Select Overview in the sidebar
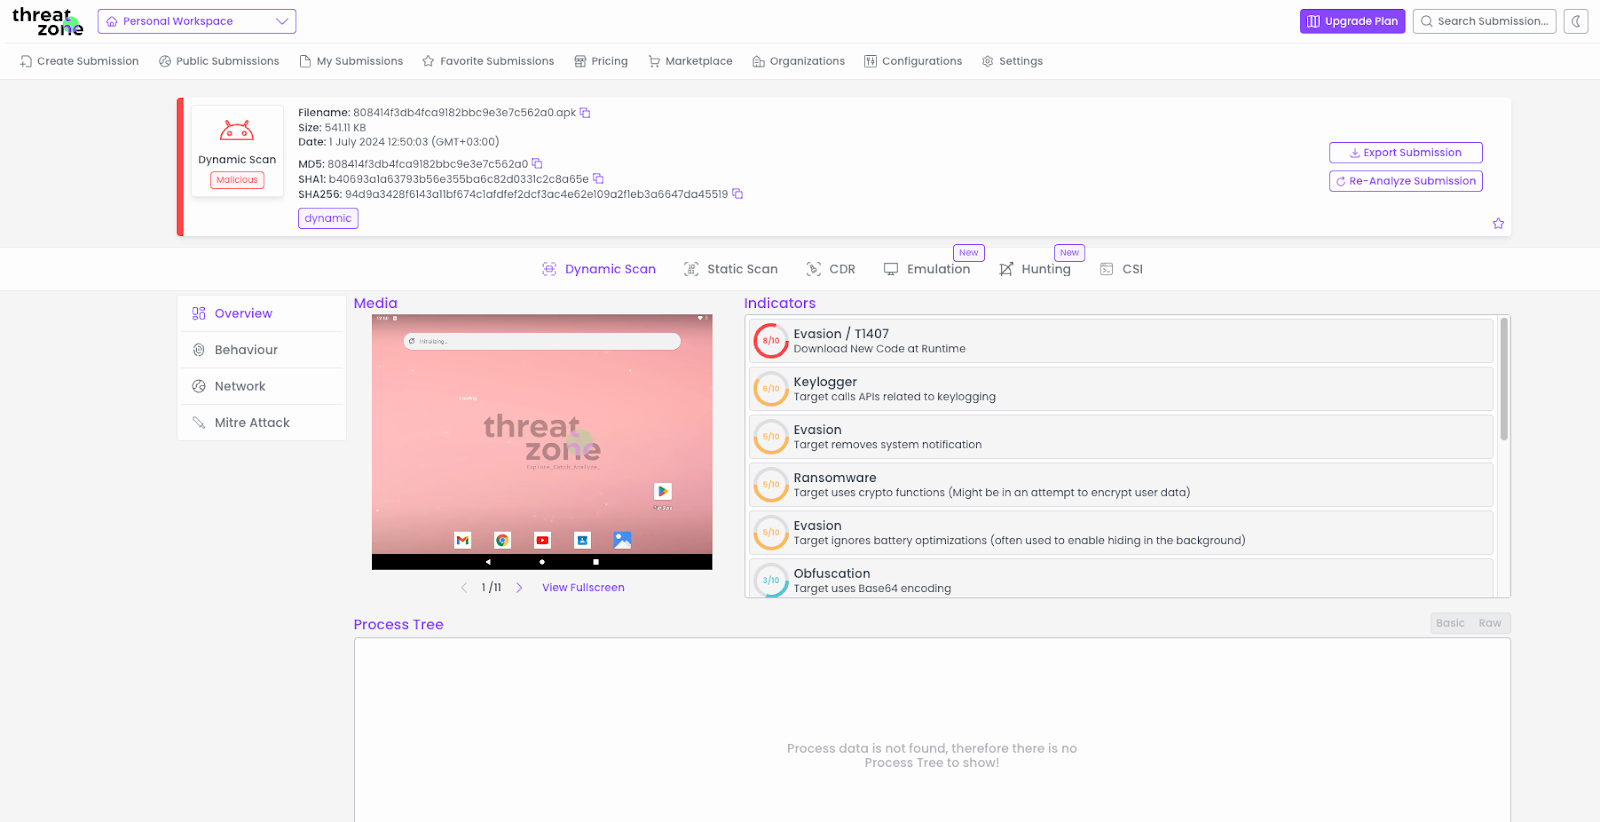Image resolution: width=1600 pixels, height=822 pixels. (262, 313)
